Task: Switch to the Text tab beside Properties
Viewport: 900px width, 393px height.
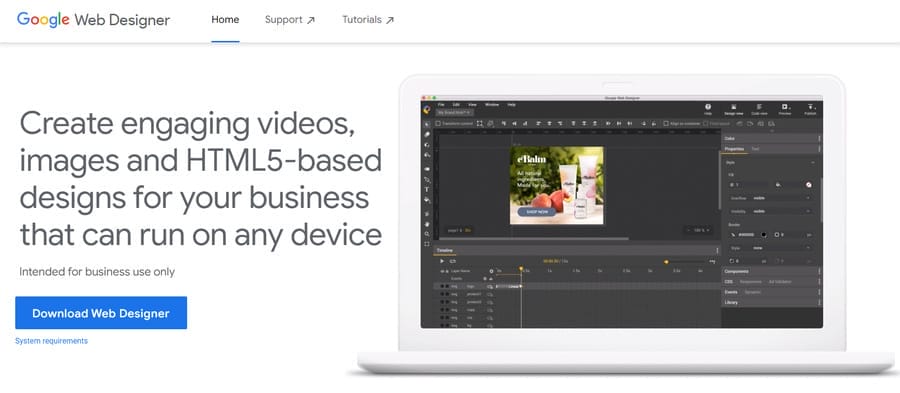Action: tap(755, 149)
